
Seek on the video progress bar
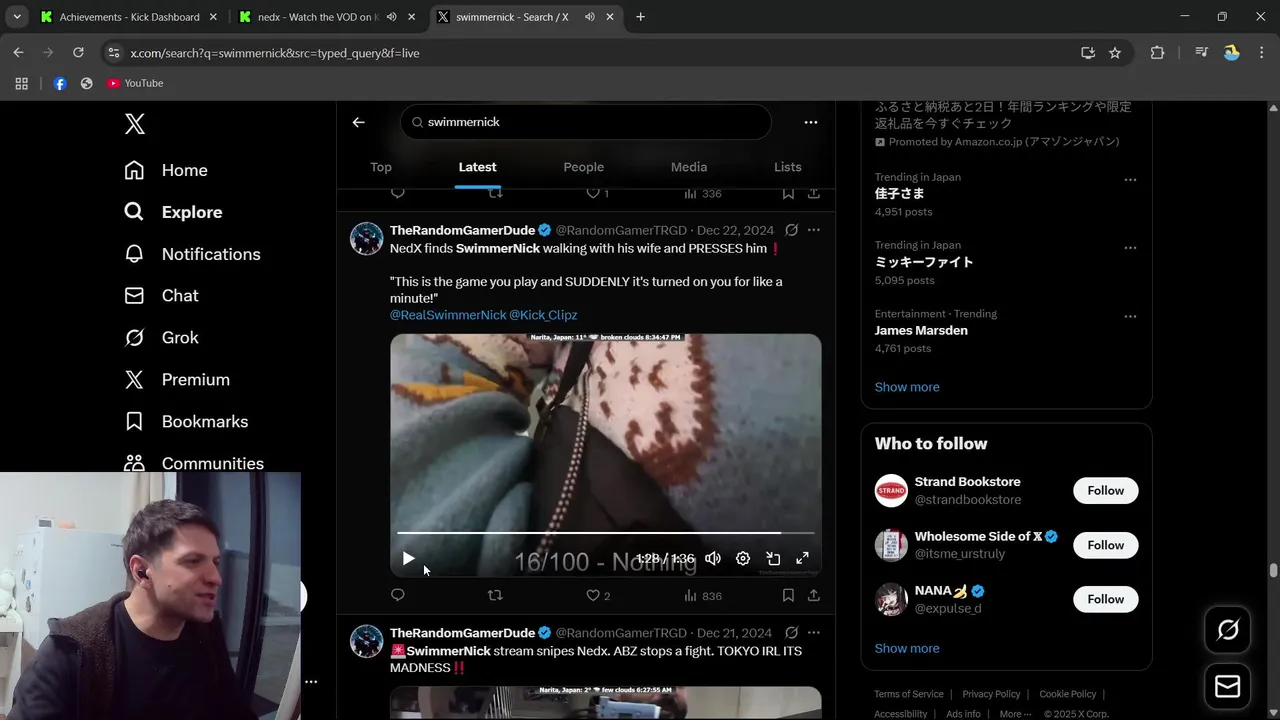[x=605, y=533]
